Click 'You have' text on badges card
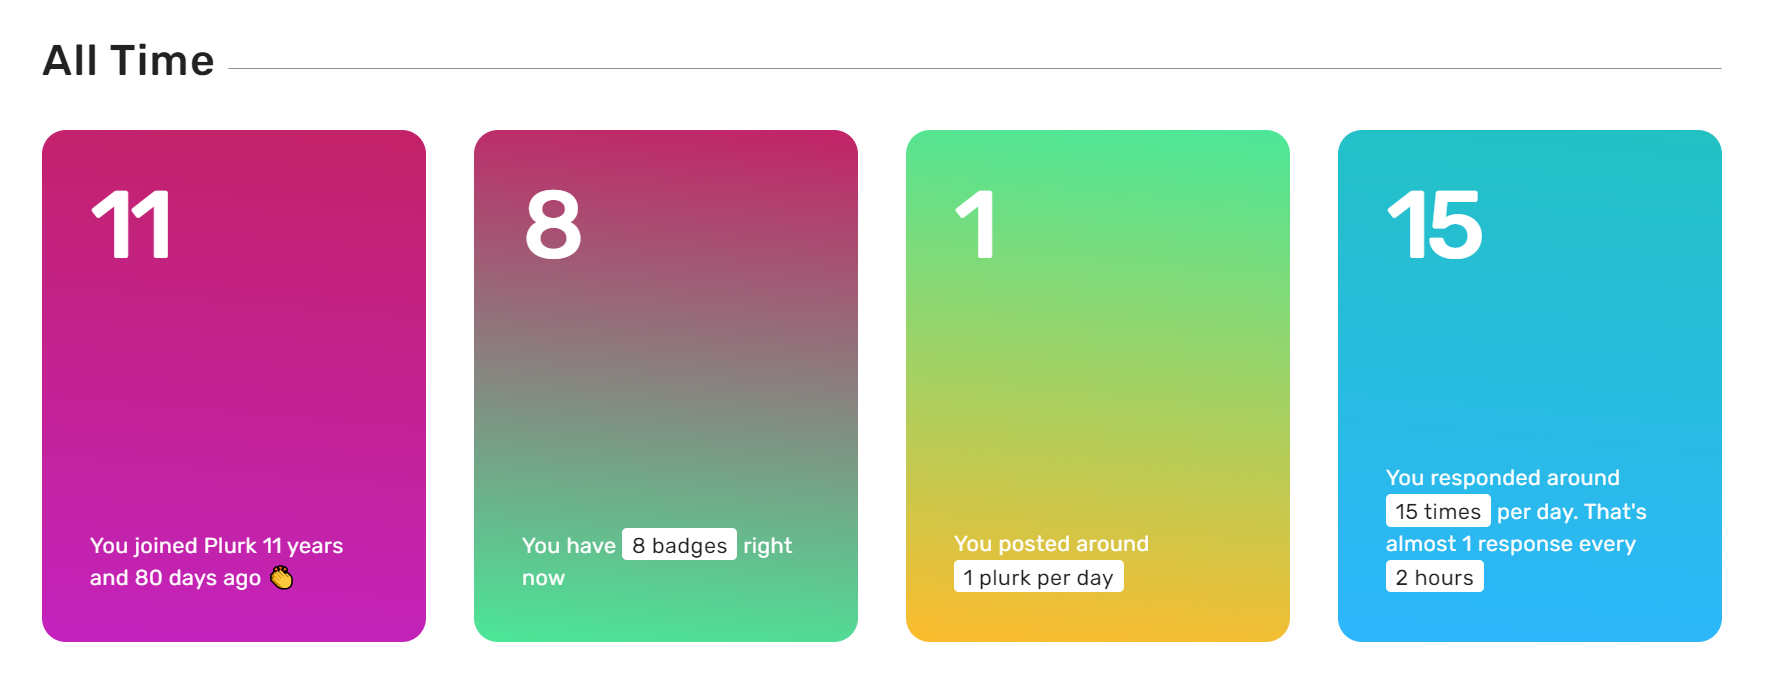The width and height of the screenshot is (1777, 681). tap(569, 545)
